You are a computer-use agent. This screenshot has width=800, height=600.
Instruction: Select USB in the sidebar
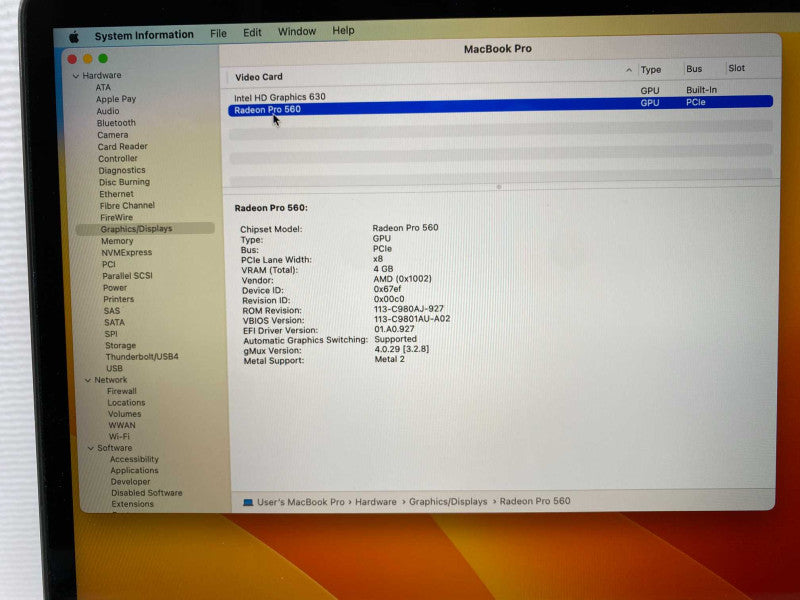[114, 368]
